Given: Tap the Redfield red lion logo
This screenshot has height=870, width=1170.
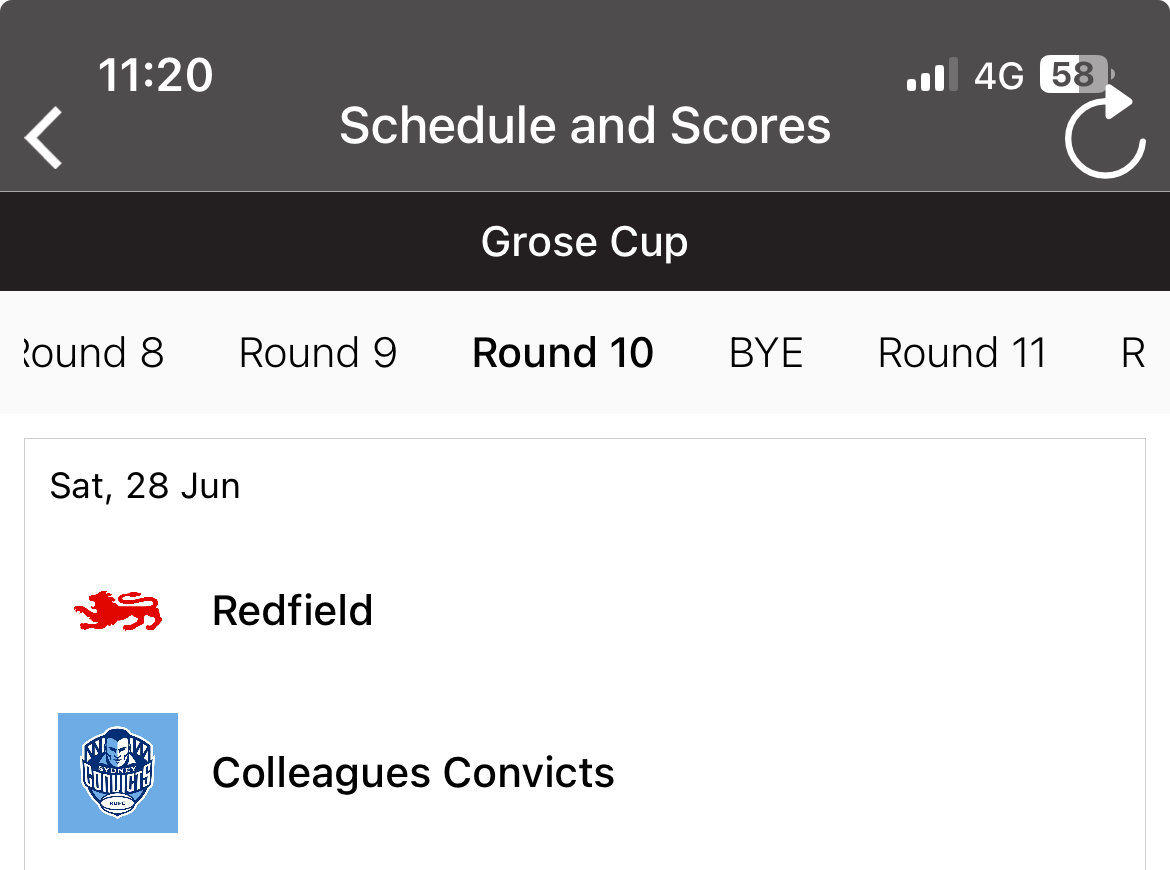Looking at the screenshot, I should coord(118,611).
